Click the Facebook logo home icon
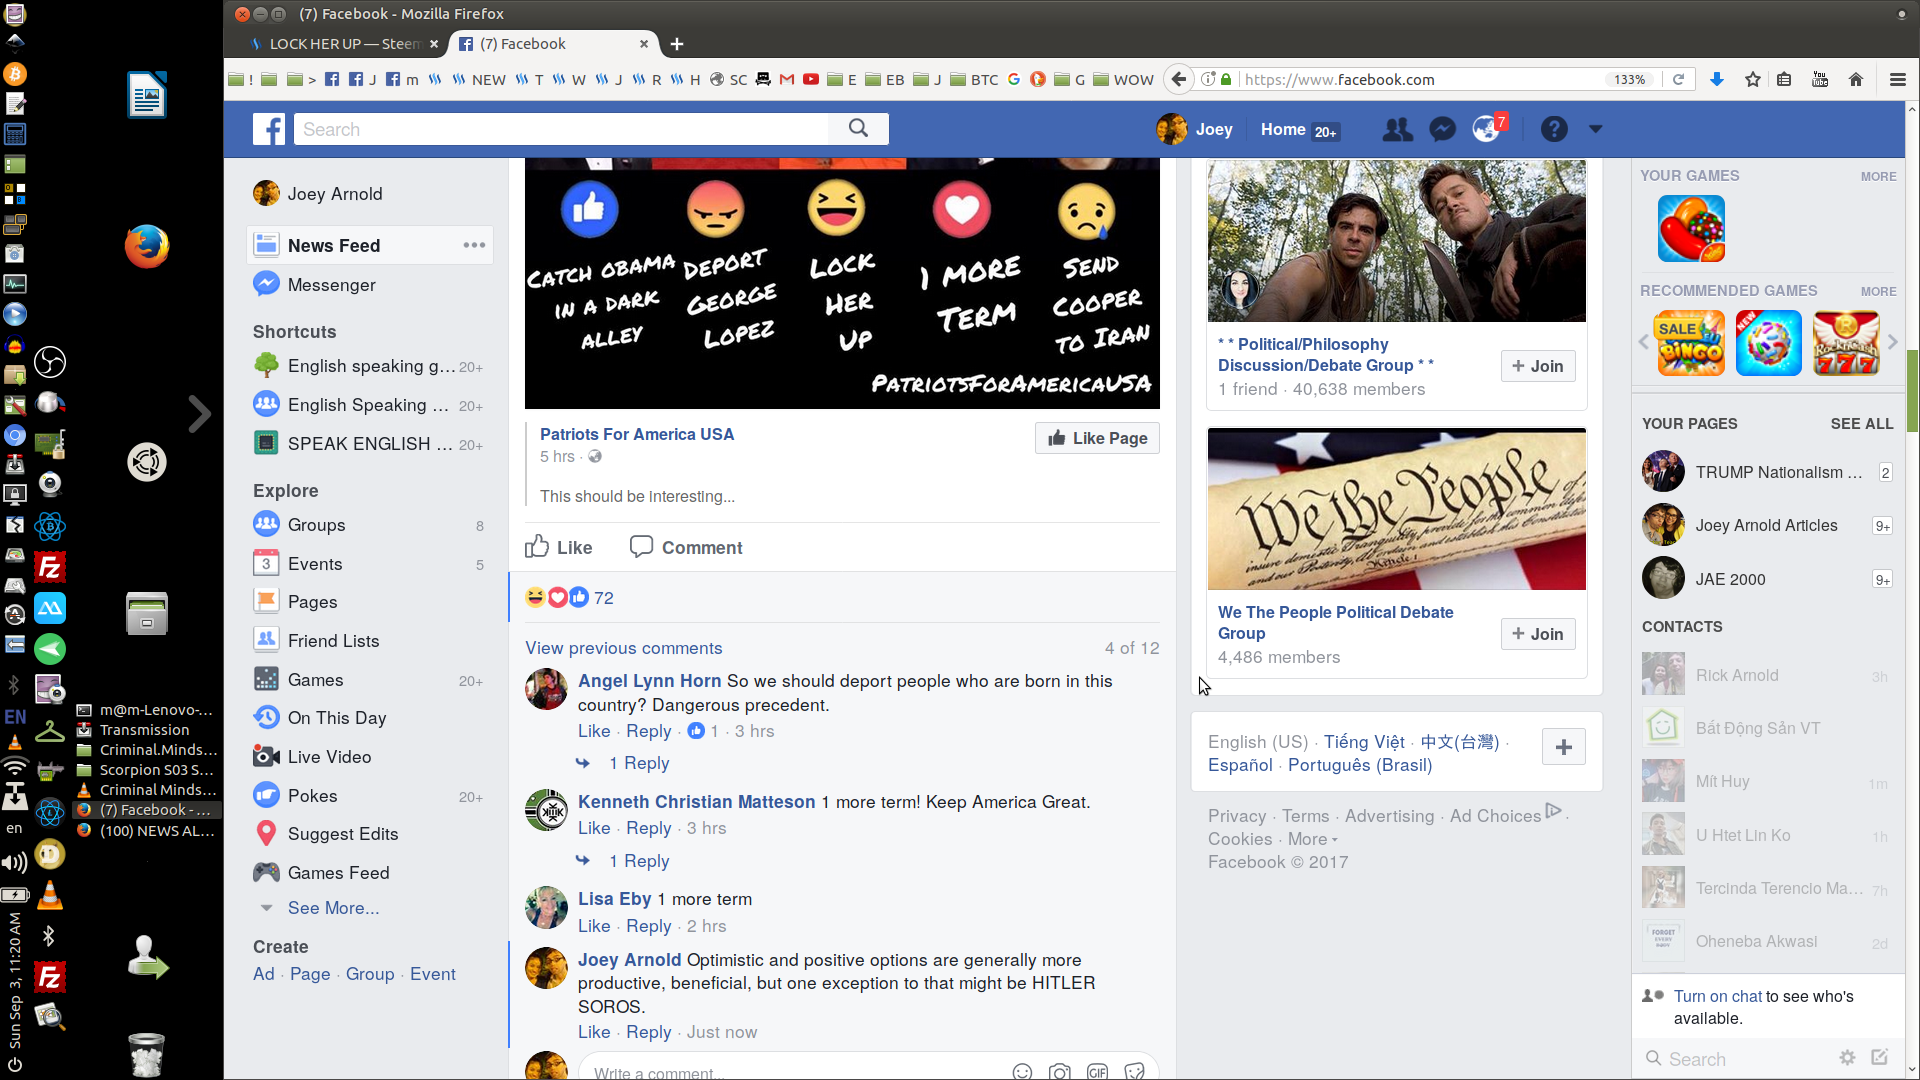The width and height of the screenshot is (1920, 1080). point(269,129)
